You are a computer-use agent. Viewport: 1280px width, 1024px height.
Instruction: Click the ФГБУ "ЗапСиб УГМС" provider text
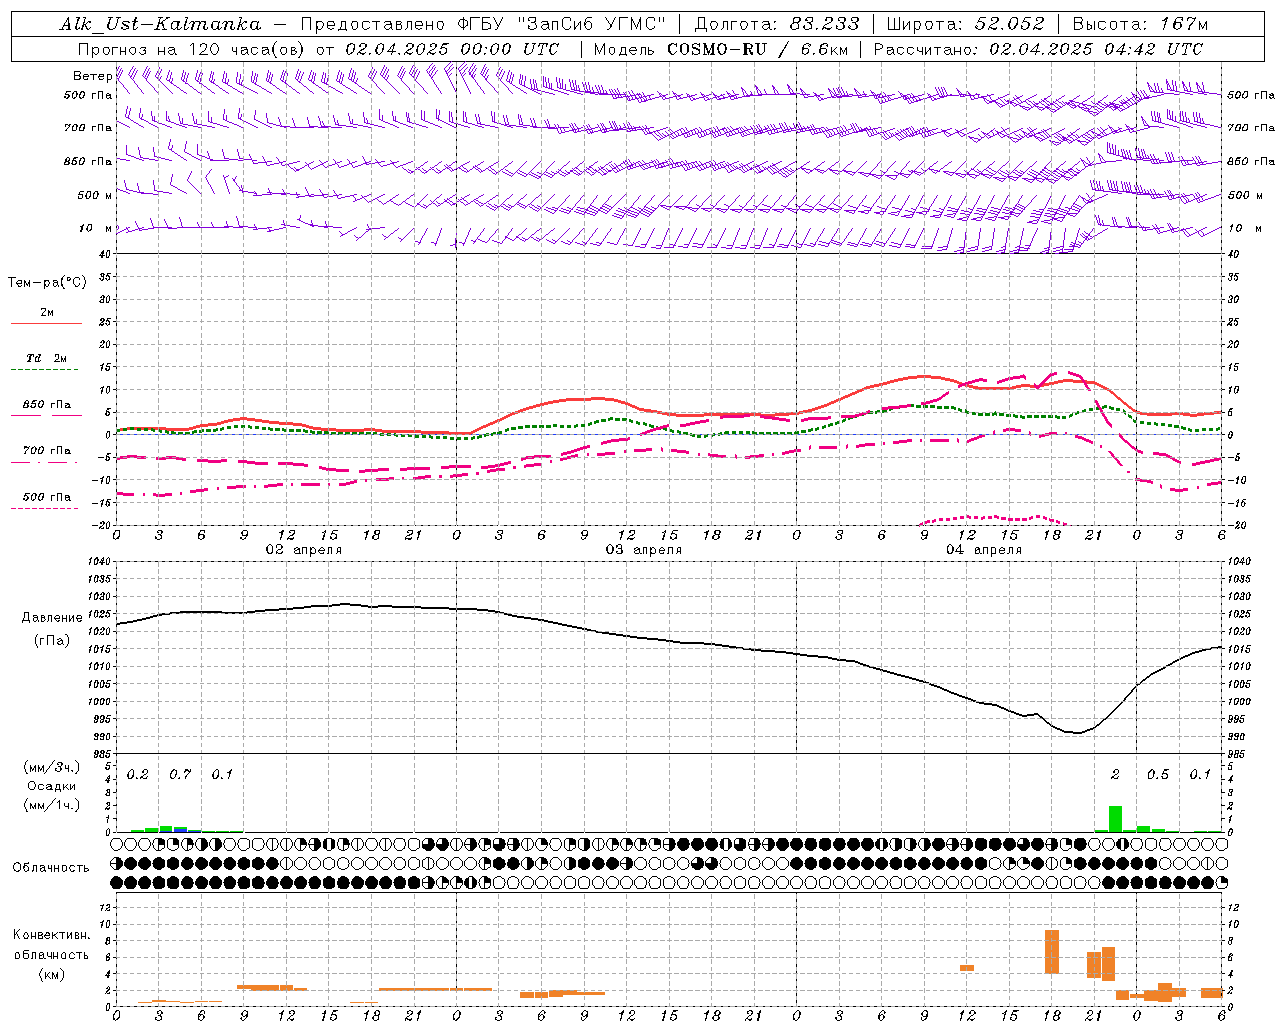[560, 24]
